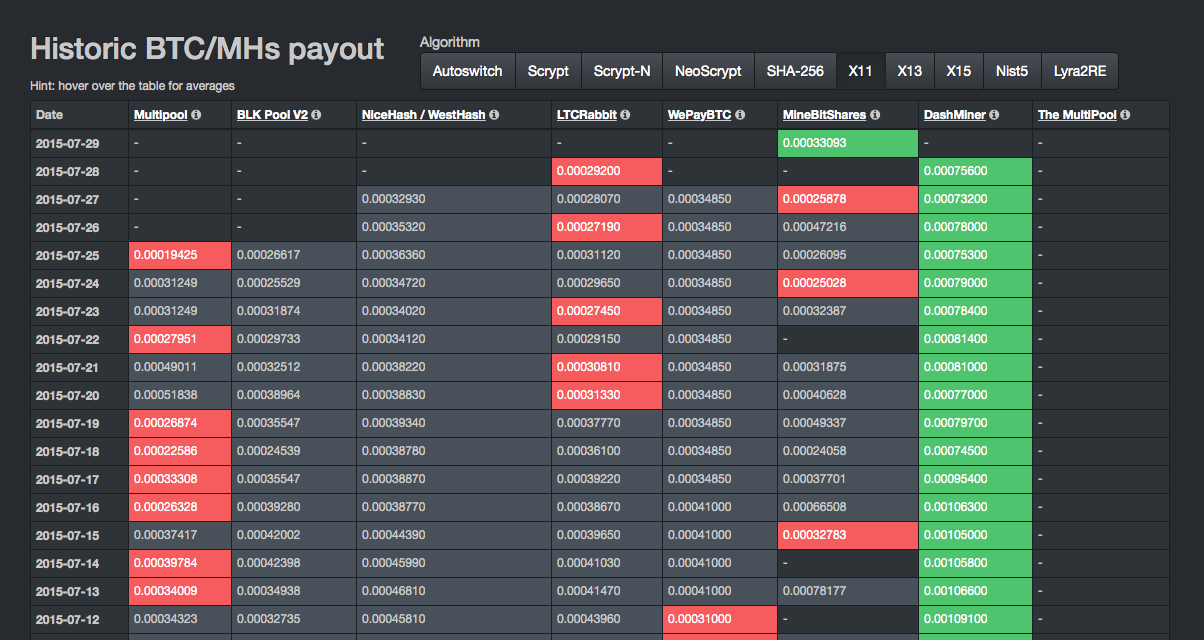
Task: Click info icon next to Multipool header
Action: [196, 115]
